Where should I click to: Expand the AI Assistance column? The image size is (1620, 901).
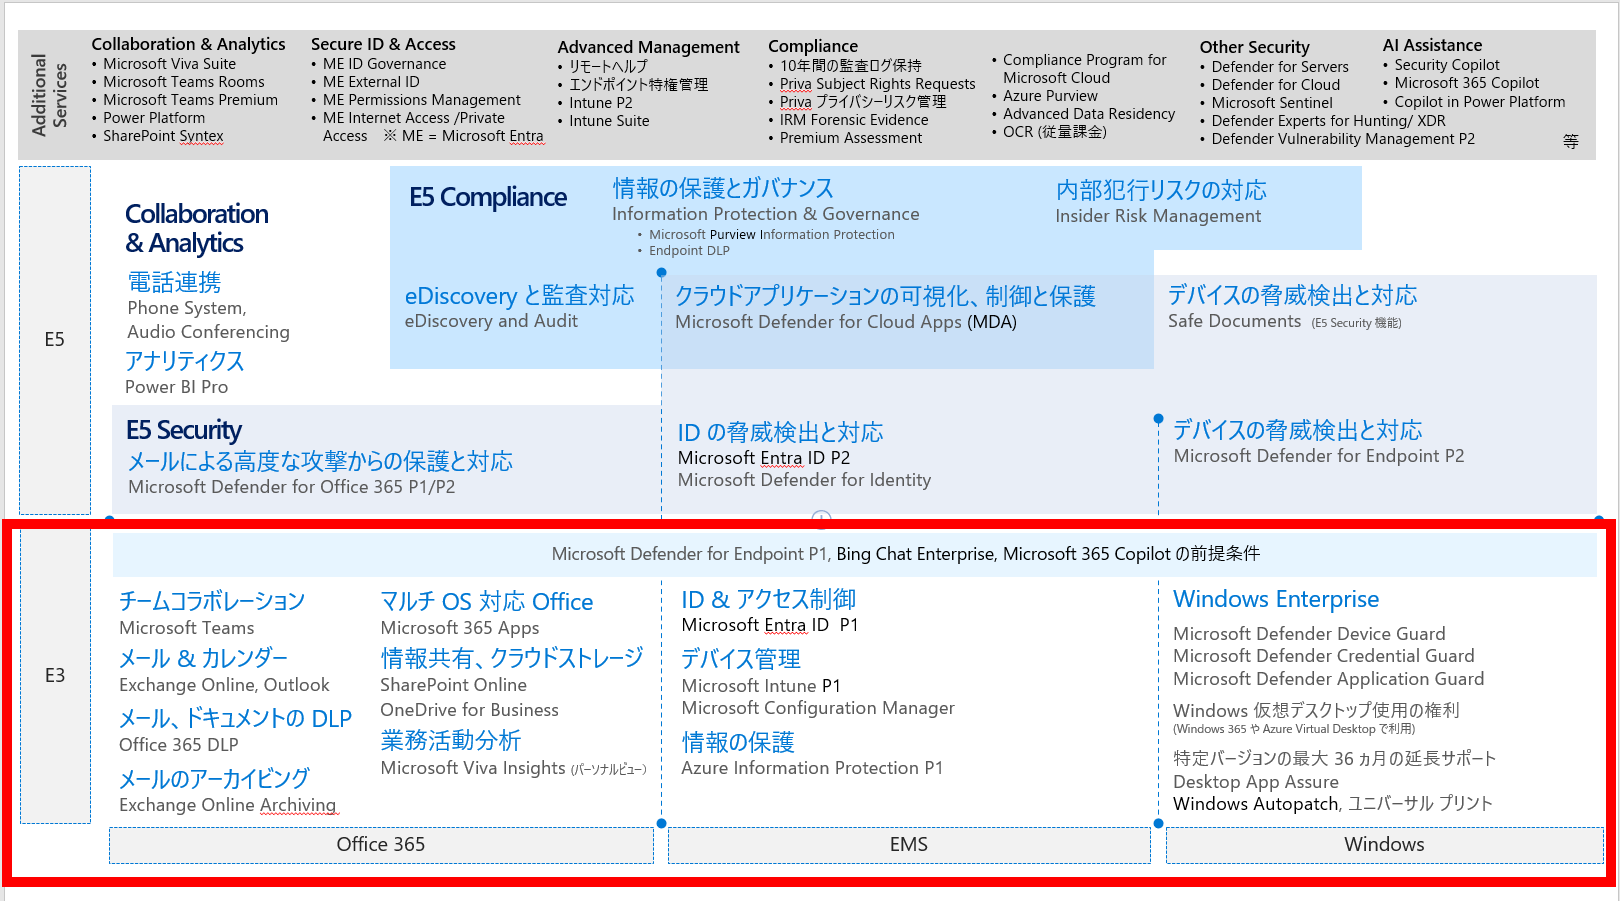coord(1433,44)
